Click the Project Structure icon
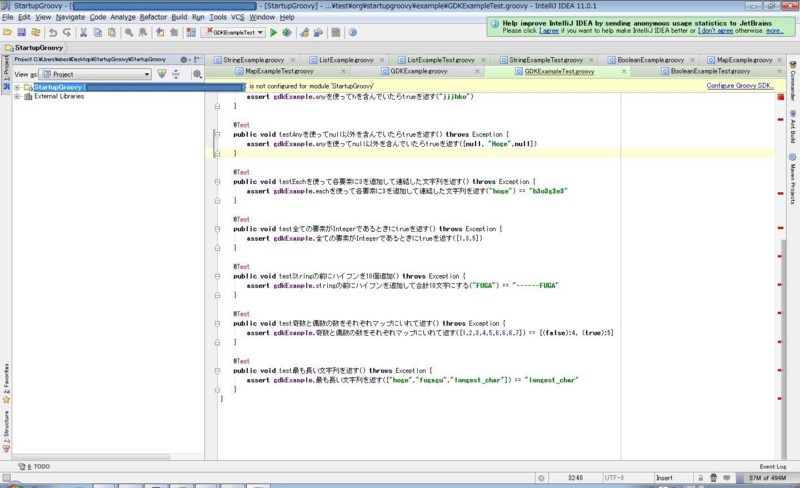800x488 pixels. tap(191, 32)
